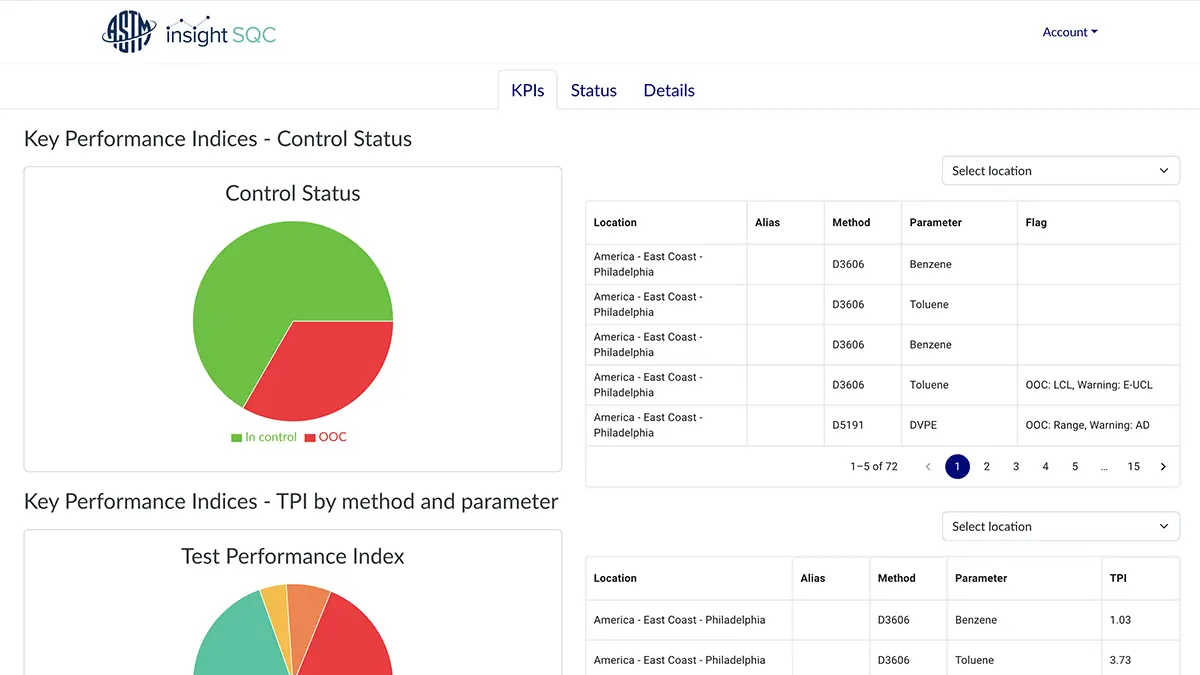The image size is (1200, 675).
Task: Open the Details tab
Action: click(x=669, y=90)
